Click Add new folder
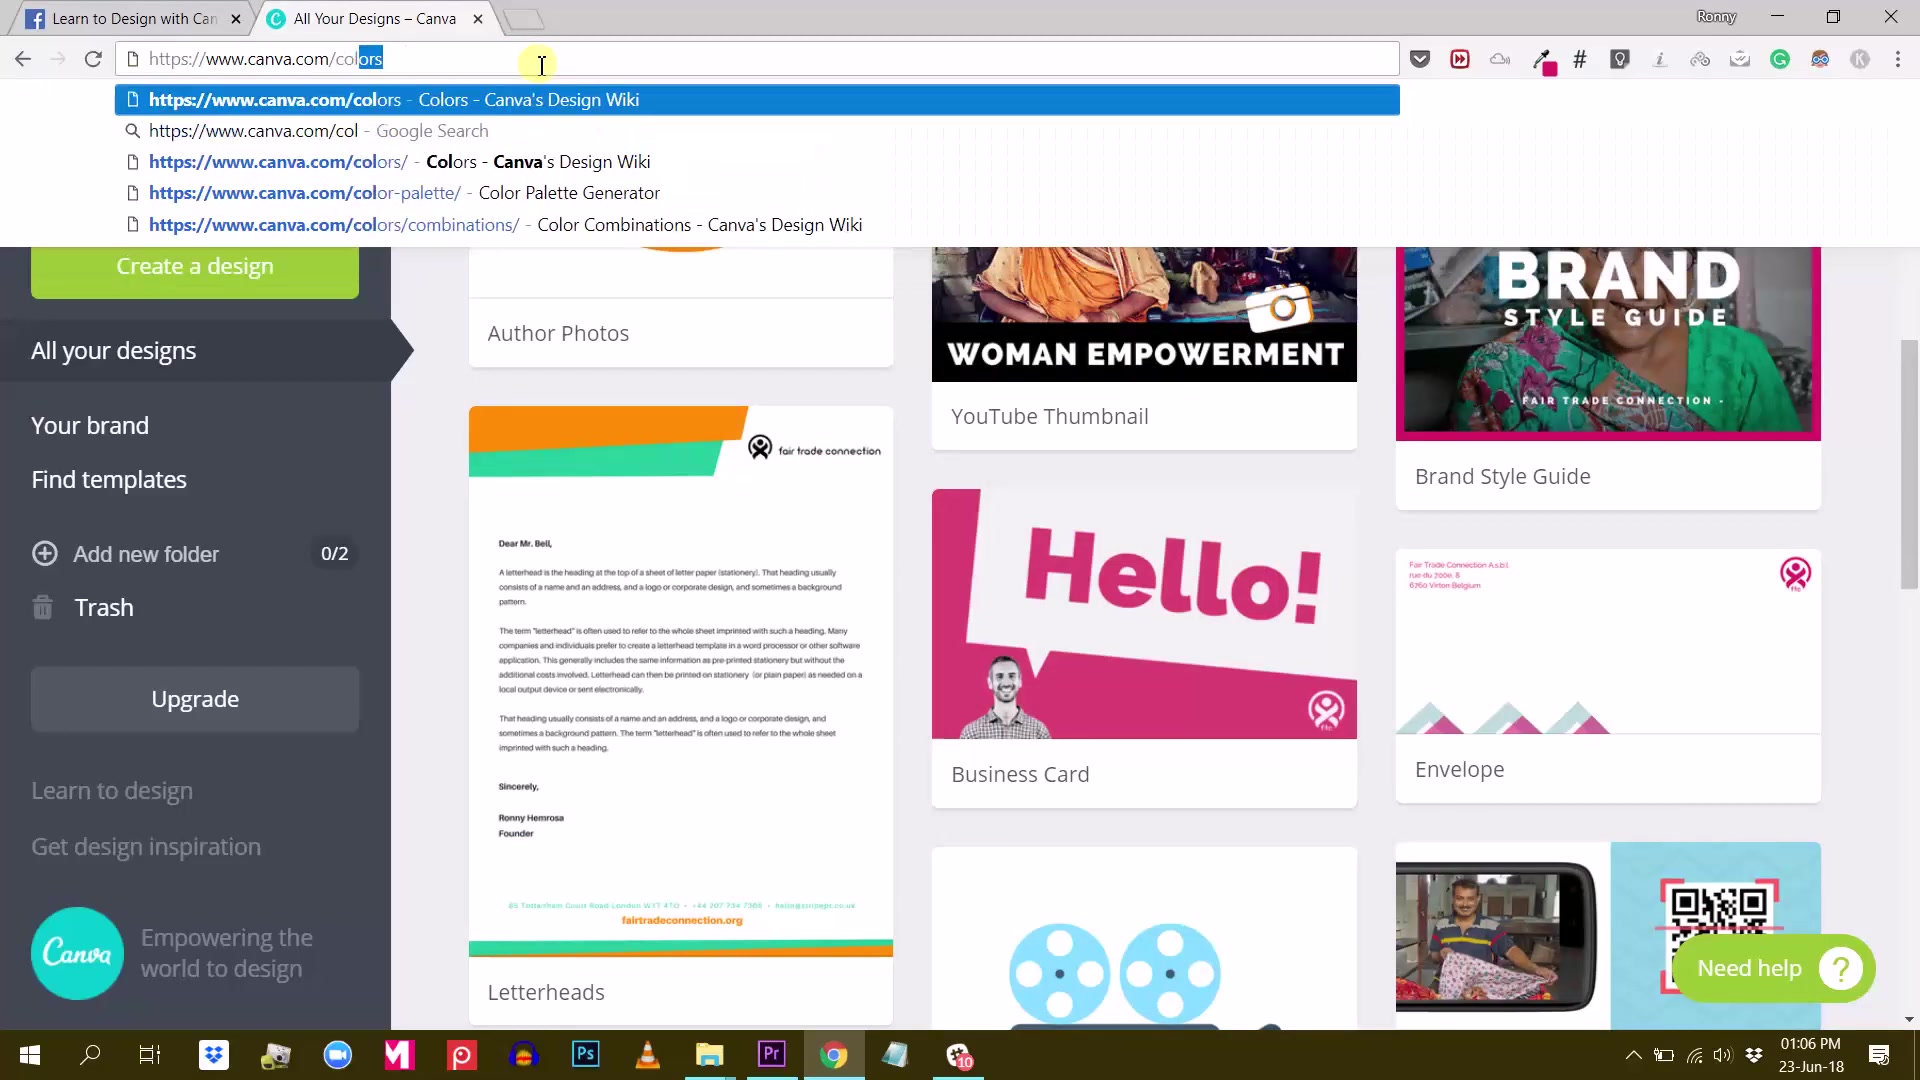This screenshot has height=1080, width=1920. pos(146,553)
